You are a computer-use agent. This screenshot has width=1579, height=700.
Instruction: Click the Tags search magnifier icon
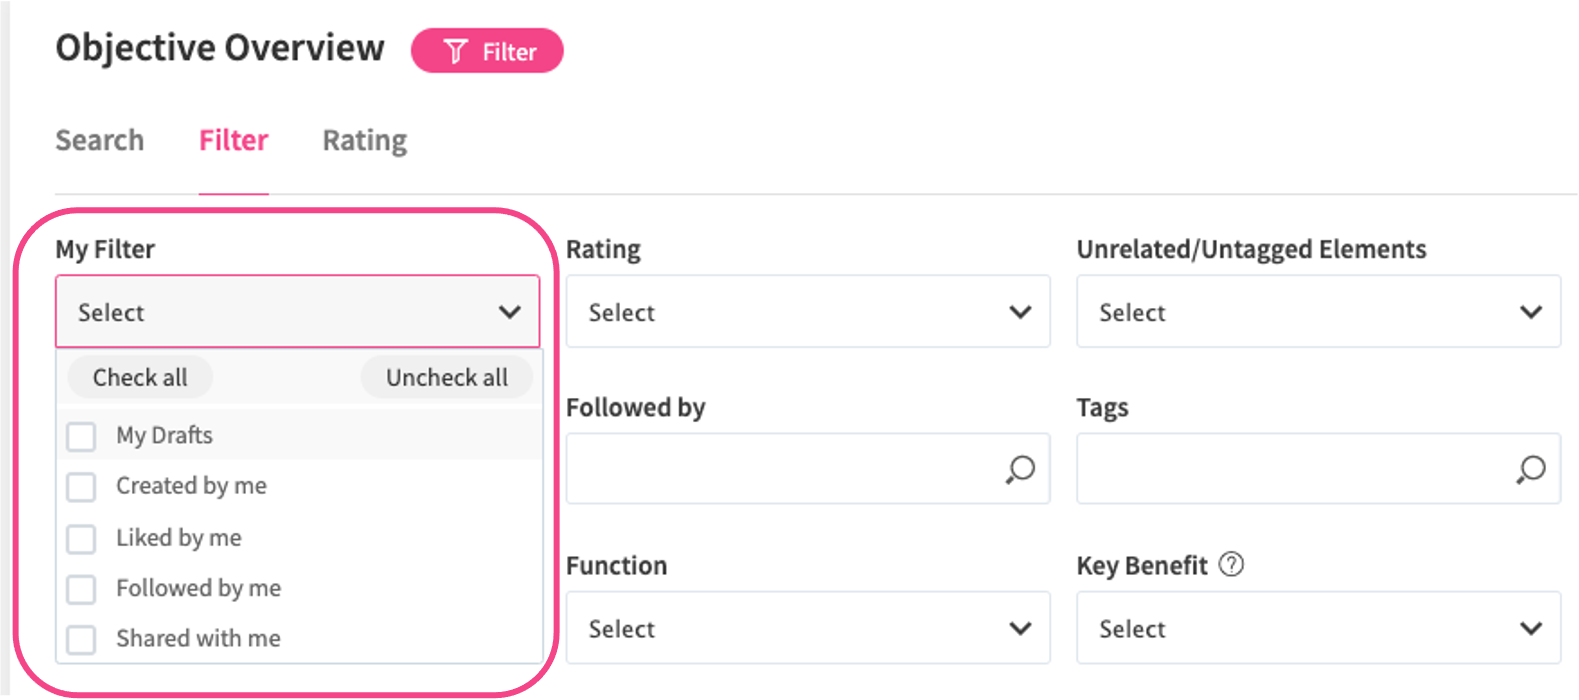(1530, 469)
